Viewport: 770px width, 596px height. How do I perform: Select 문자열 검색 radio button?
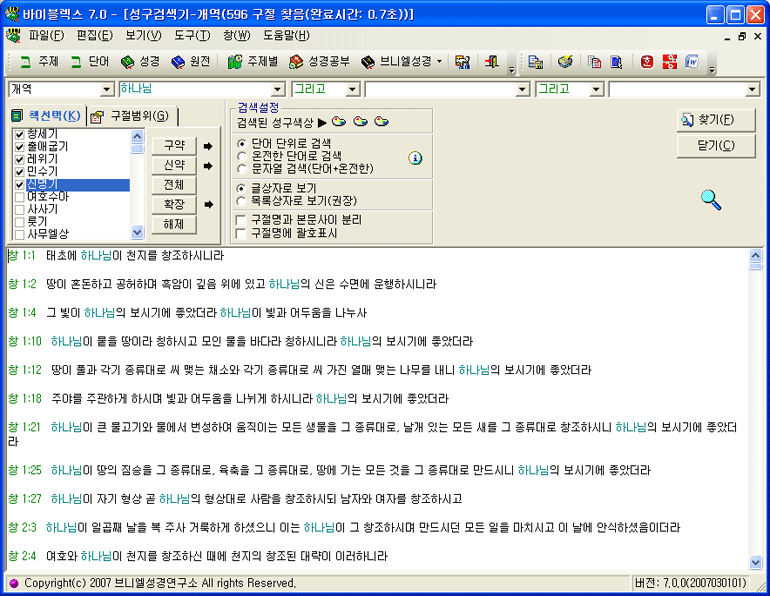241,169
